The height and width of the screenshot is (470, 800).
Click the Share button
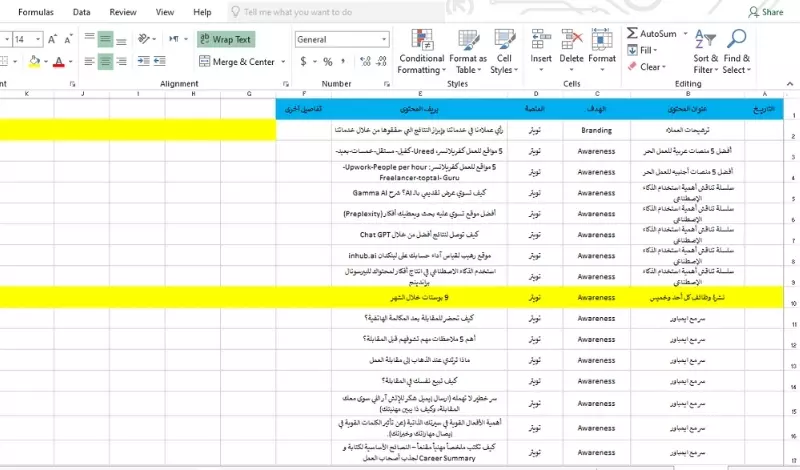pos(766,12)
